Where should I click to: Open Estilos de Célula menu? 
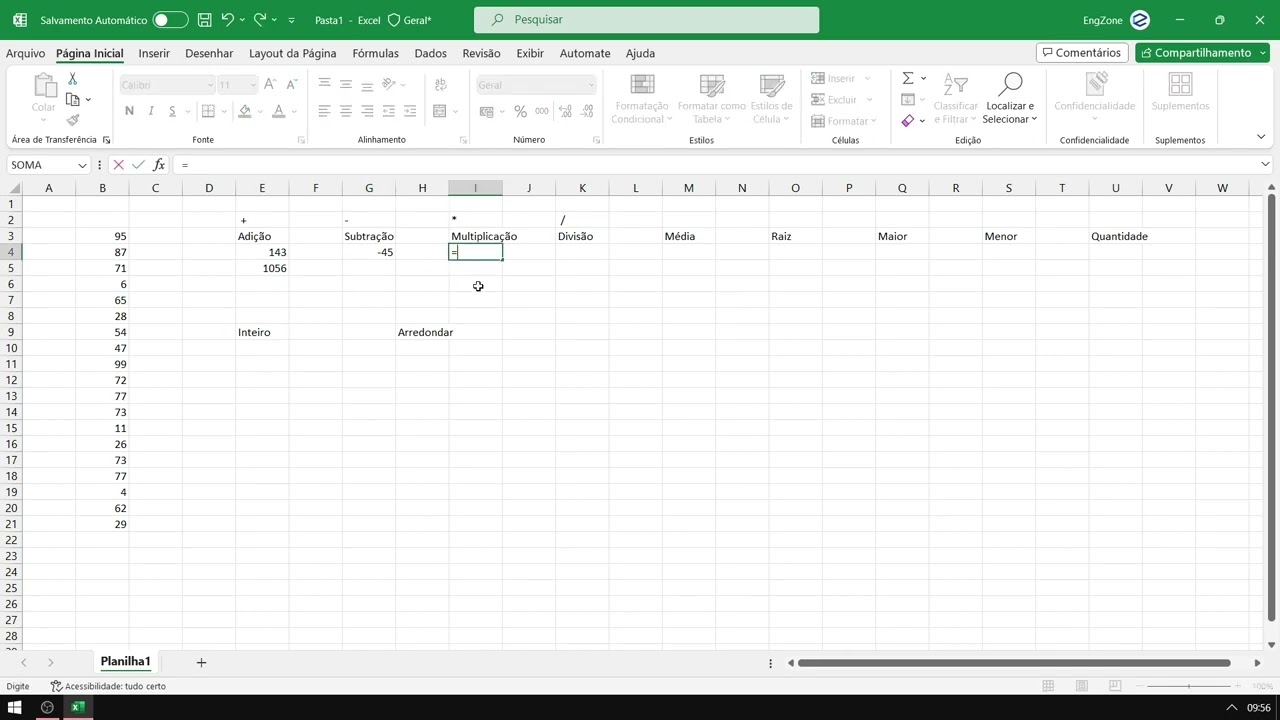coord(771,99)
